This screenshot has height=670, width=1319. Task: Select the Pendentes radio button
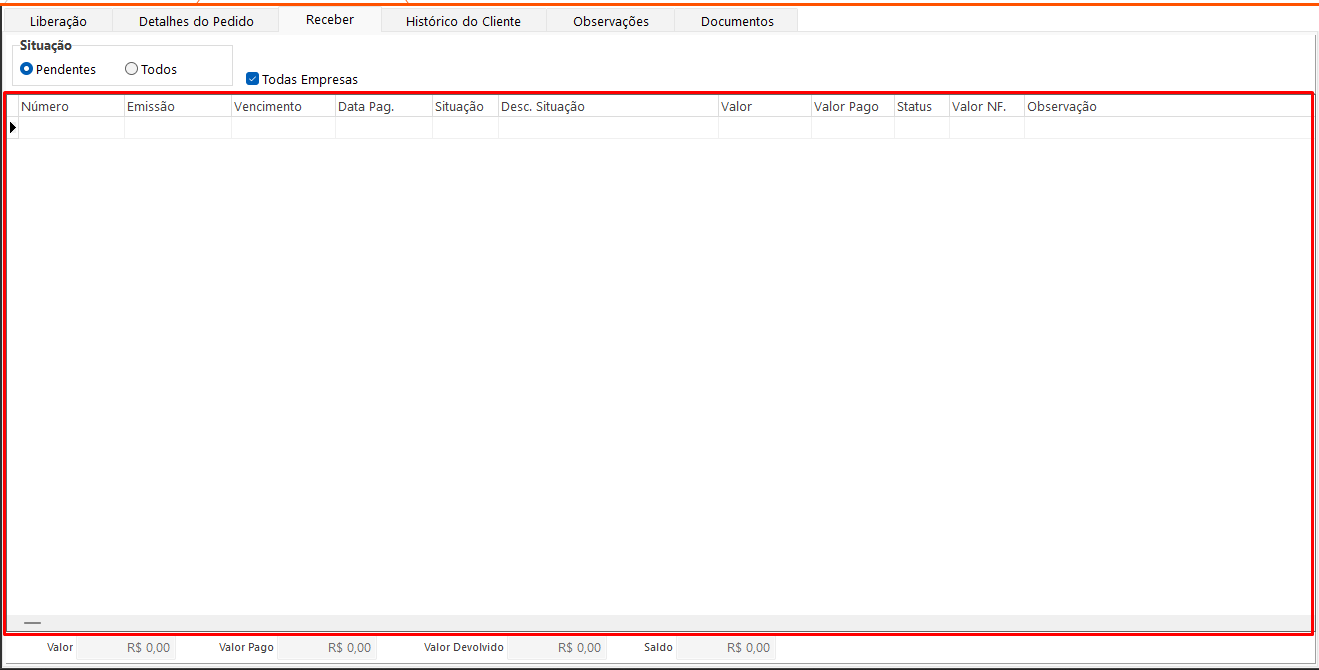[x=27, y=69]
